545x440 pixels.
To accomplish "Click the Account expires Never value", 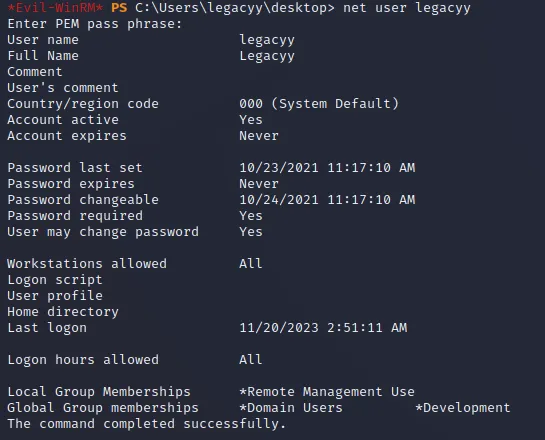I will [259, 136].
